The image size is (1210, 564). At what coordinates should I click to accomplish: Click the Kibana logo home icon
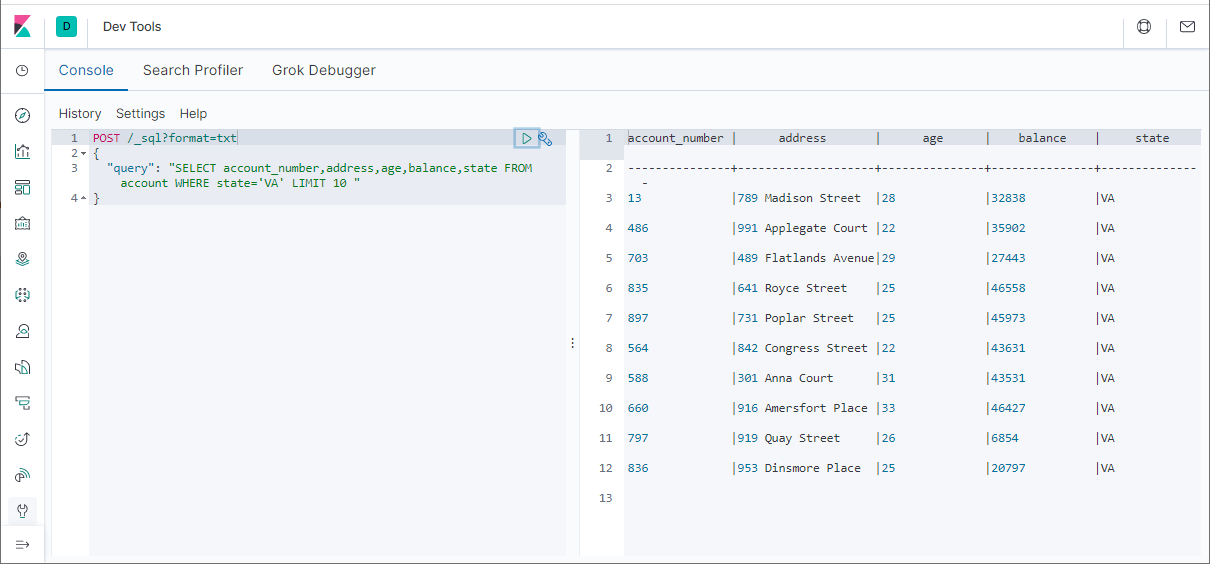(x=23, y=27)
